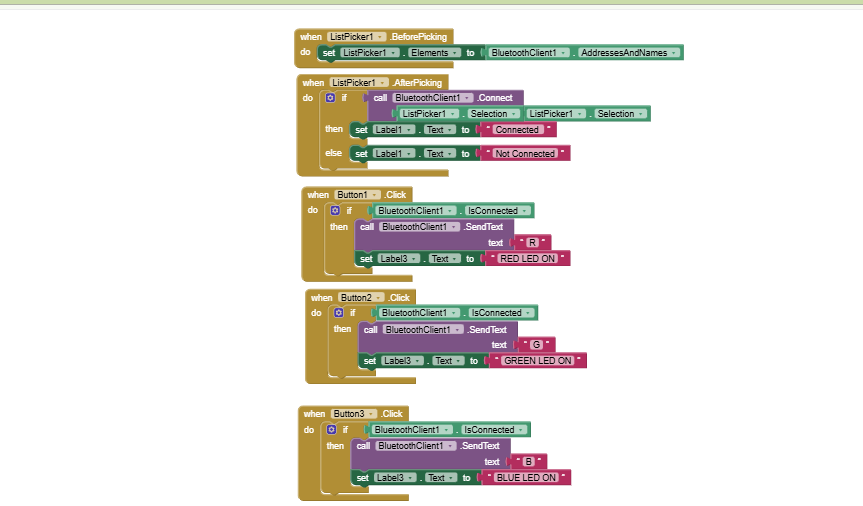Select the .AfterPicking event label

point(417,83)
